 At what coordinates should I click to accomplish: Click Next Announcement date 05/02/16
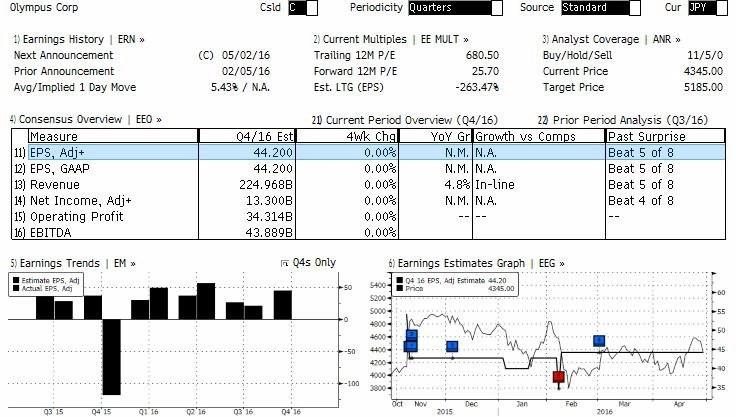click(x=246, y=55)
